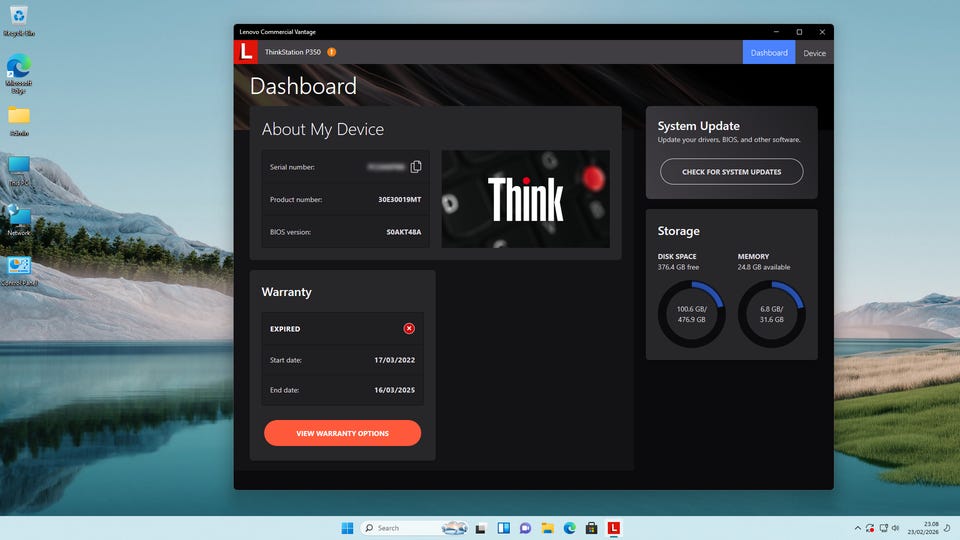This screenshot has width=960, height=540.
Task: Open Lenovo Vantage from the taskbar
Action: (x=614, y=528)
